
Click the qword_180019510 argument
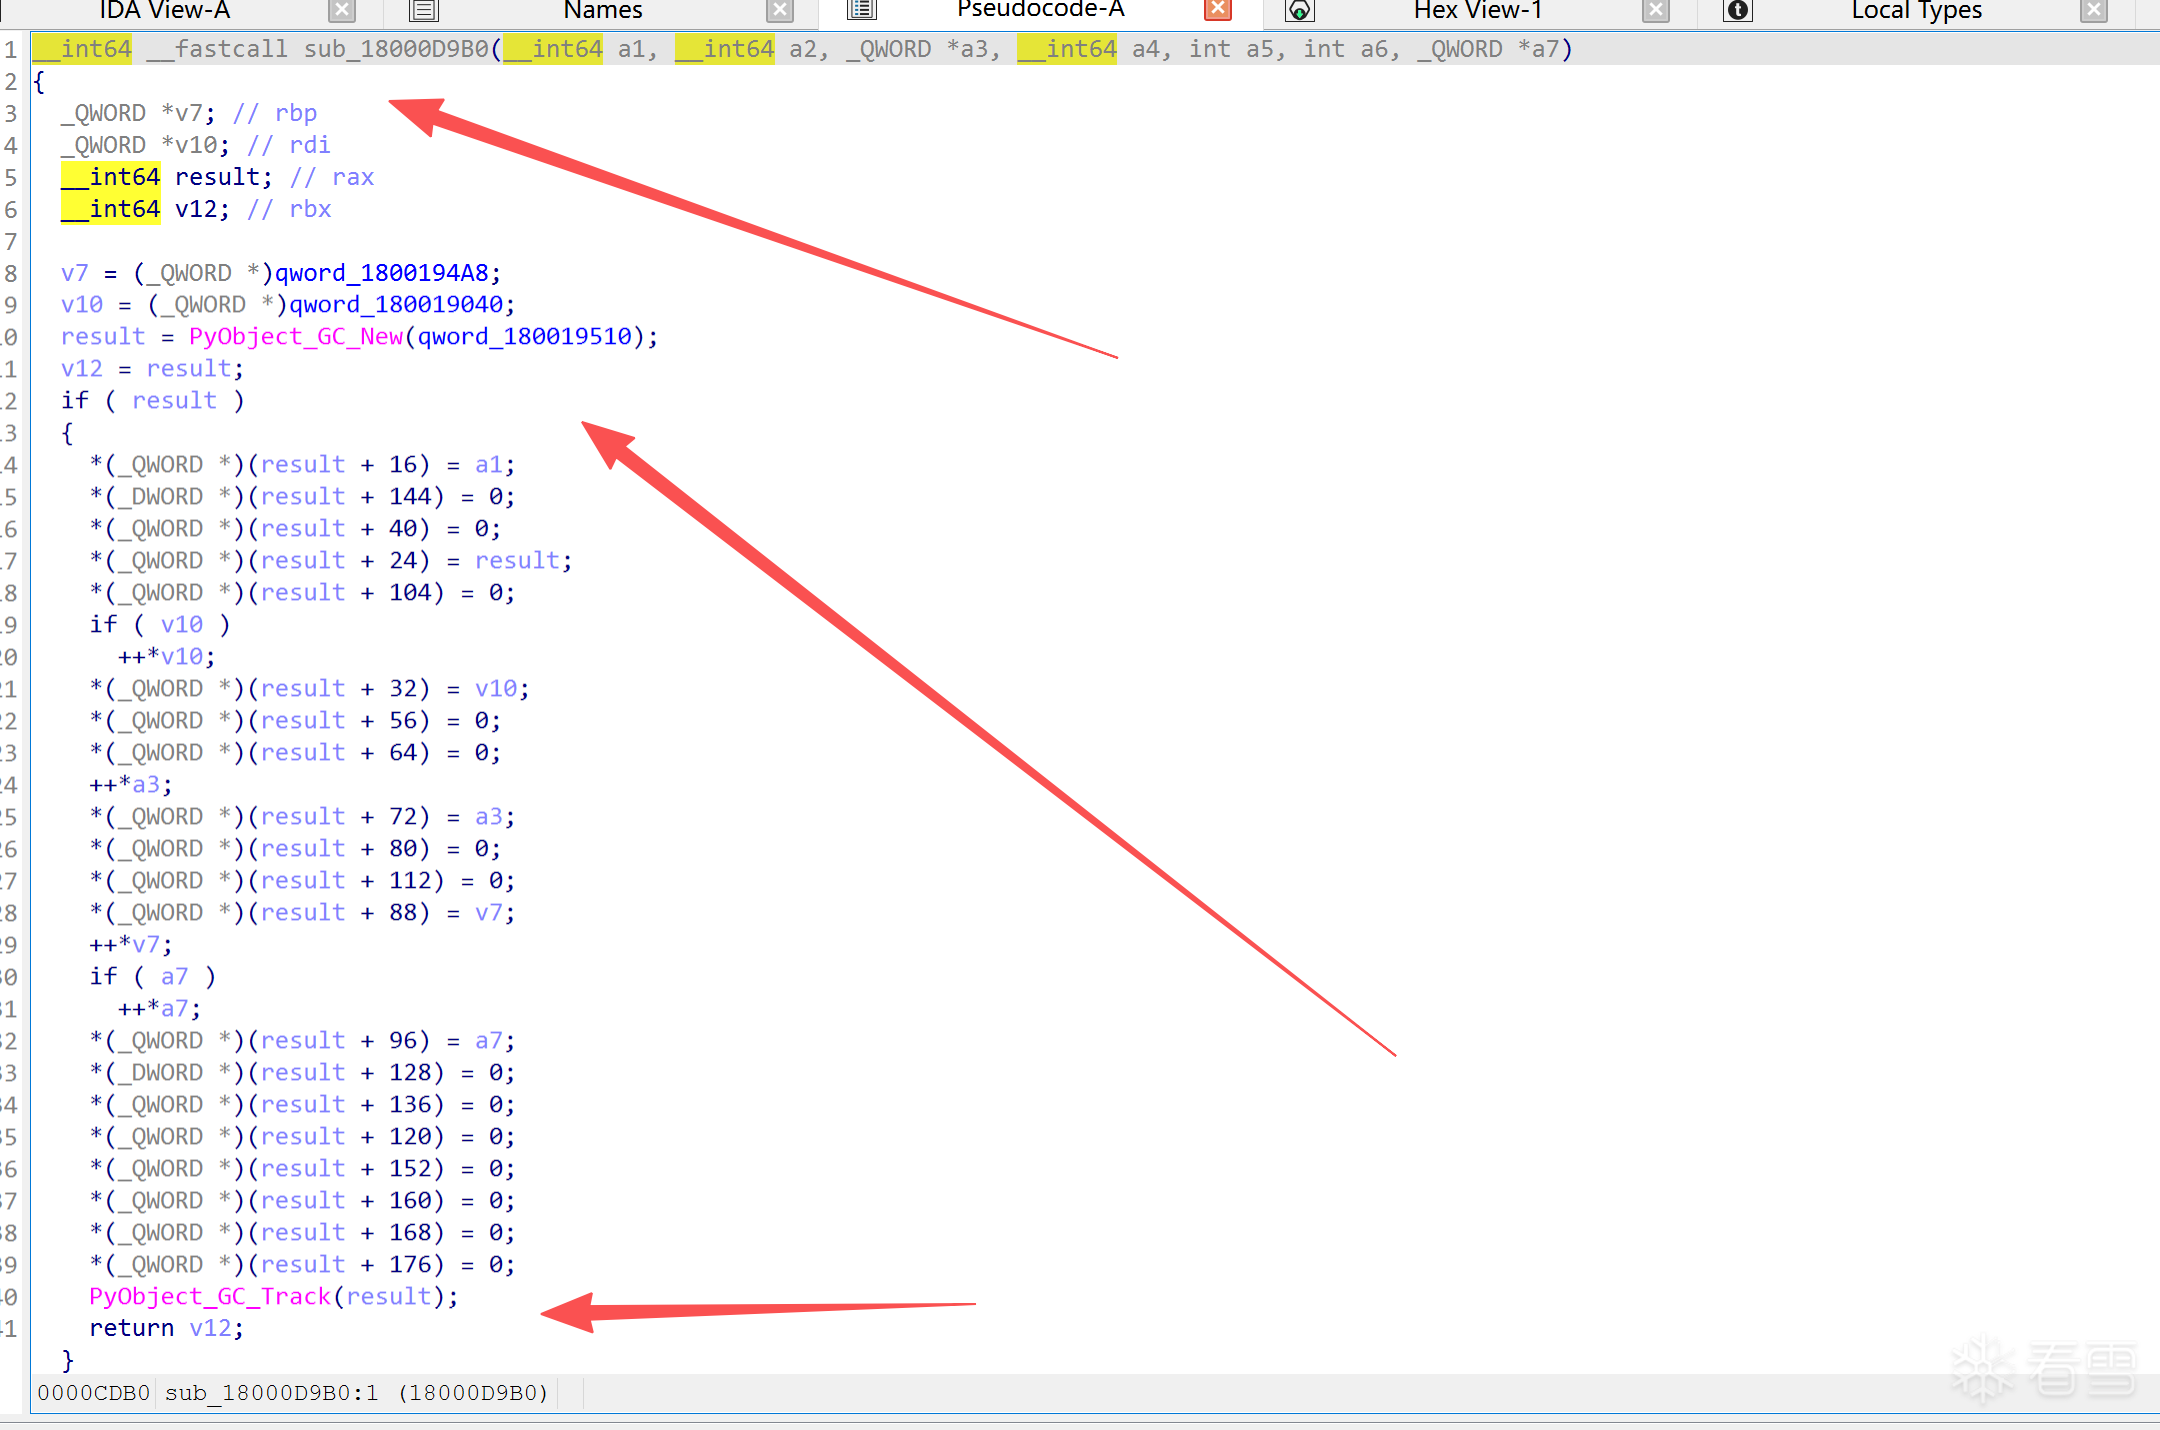click(524, 337)
